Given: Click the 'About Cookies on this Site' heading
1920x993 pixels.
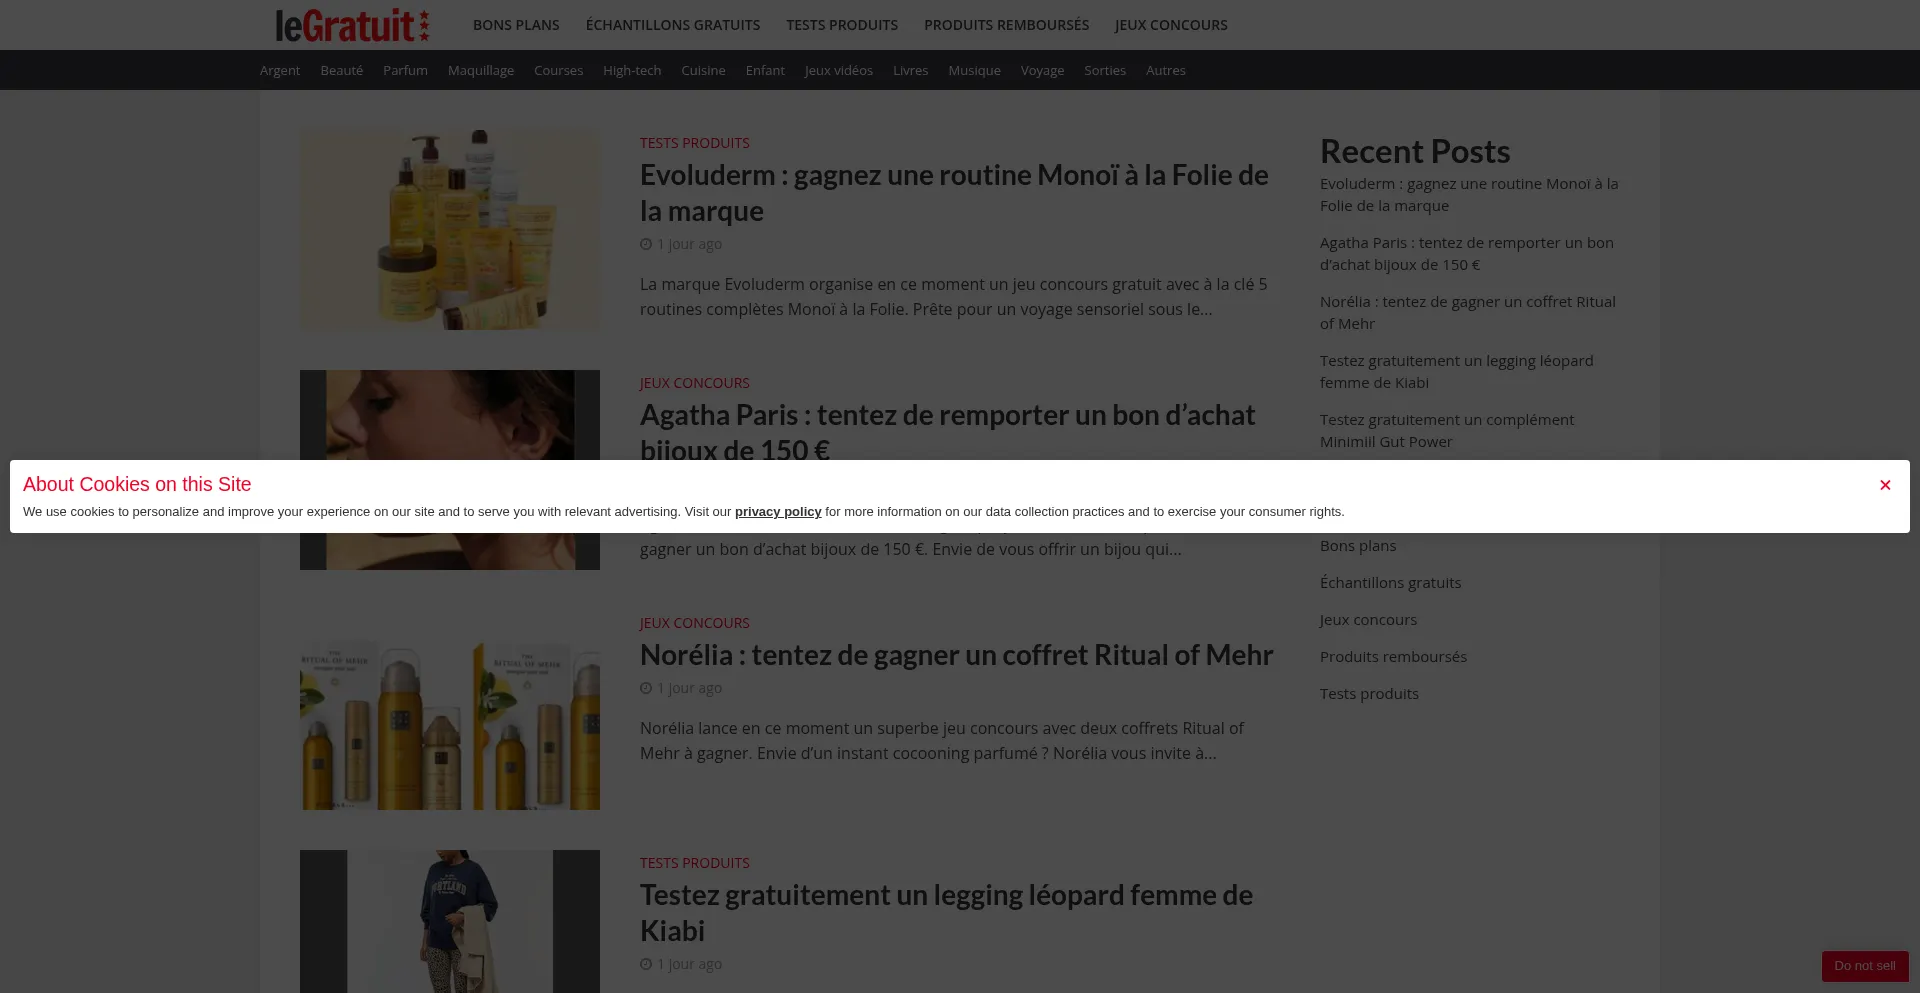Looking at the screenshot, I should click(137, 484).
